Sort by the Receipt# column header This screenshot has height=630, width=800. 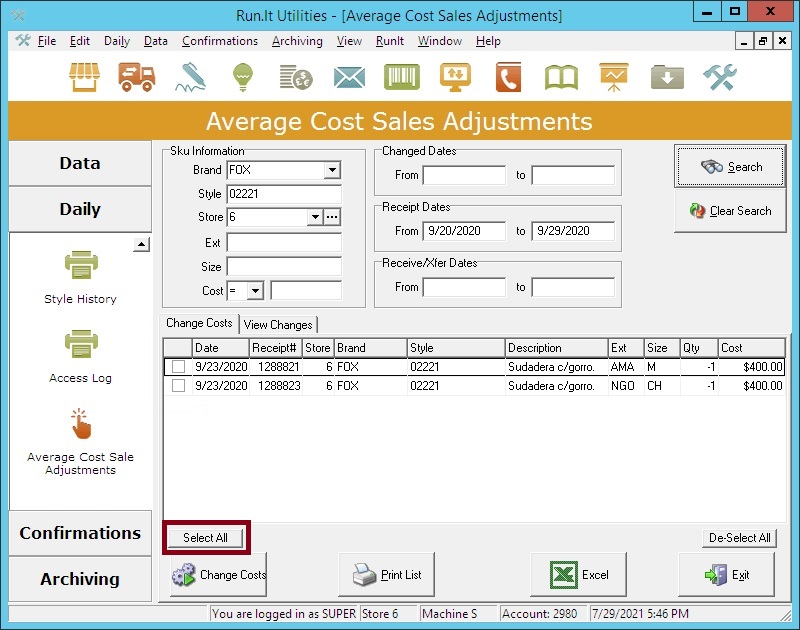[x=276, y=348]
